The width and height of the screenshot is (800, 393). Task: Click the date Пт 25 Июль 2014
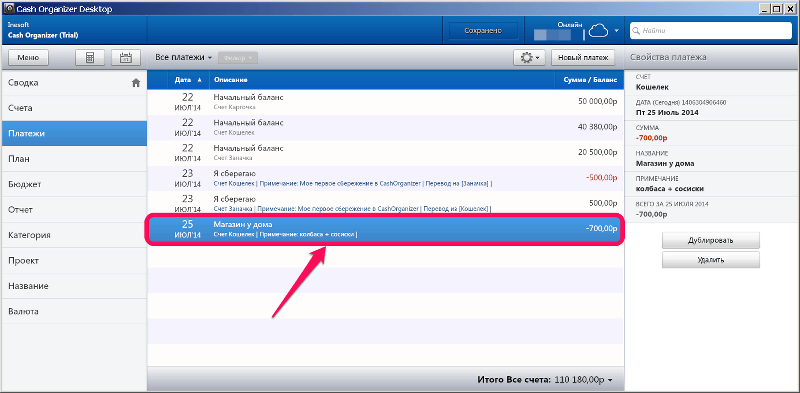(x=667, y=112)
